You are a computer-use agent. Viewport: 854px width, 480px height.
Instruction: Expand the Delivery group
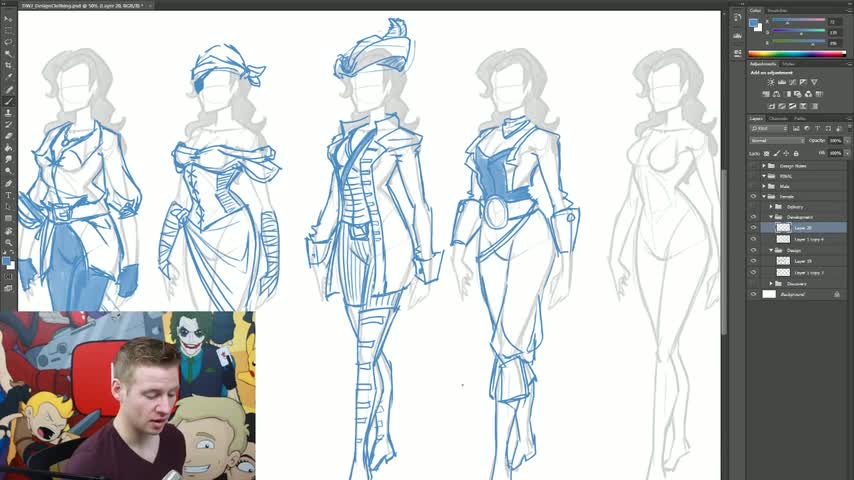point(771,206)
